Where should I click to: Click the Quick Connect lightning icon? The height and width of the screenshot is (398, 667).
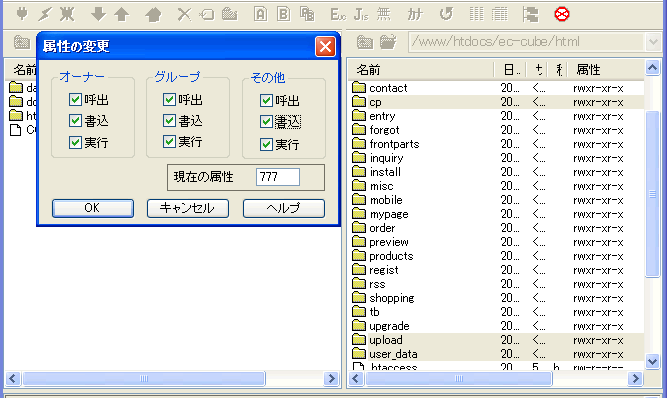point(44,14)
